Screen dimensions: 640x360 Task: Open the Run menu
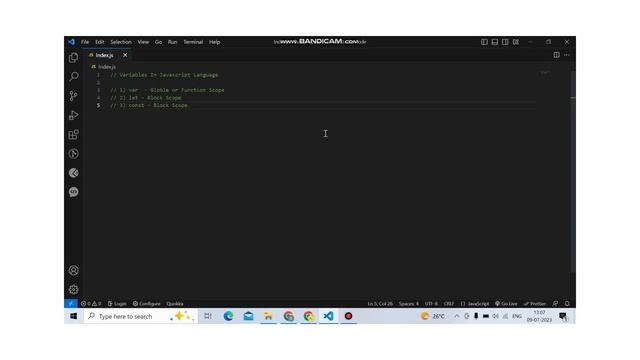[173, 42]
